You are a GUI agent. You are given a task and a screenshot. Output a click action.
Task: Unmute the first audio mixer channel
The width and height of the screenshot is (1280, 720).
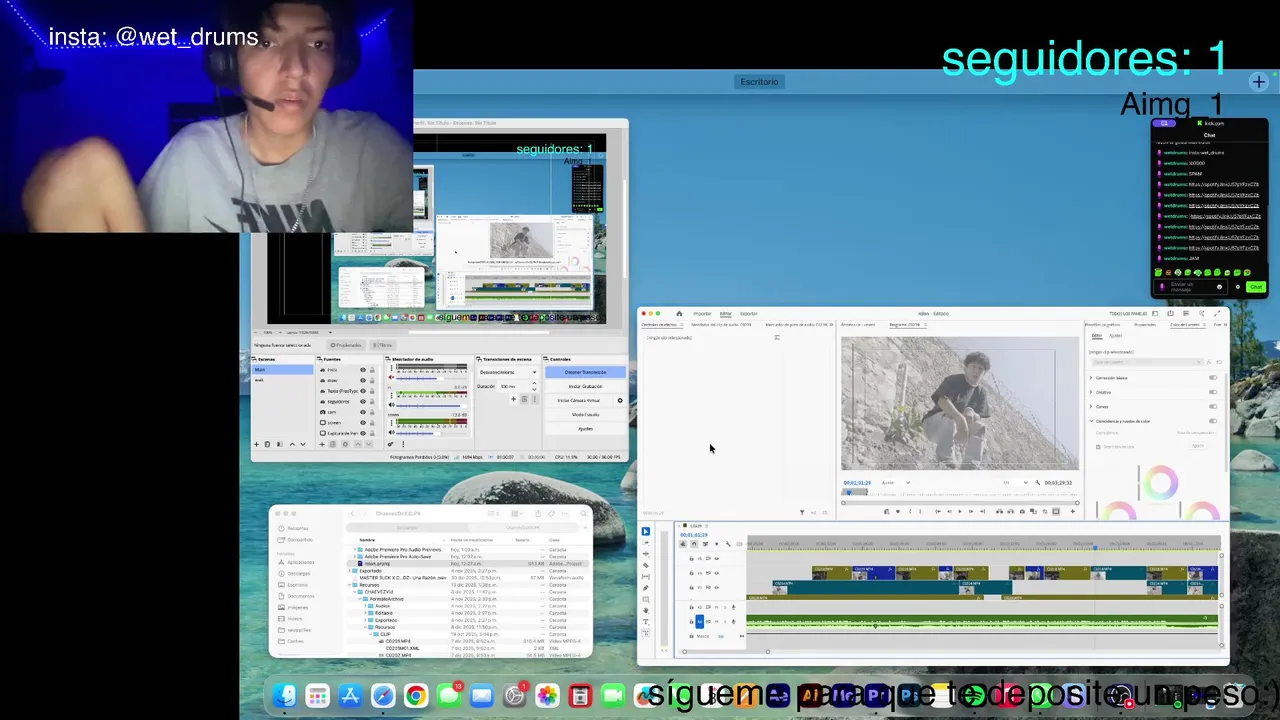(x=391, y=378)
